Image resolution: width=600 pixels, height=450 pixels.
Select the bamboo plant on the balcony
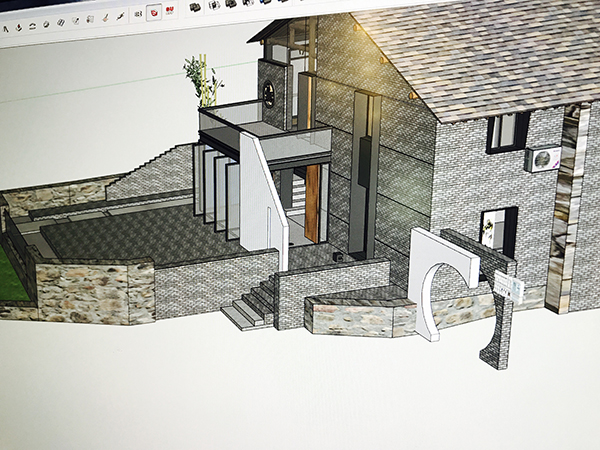point(204,80)
